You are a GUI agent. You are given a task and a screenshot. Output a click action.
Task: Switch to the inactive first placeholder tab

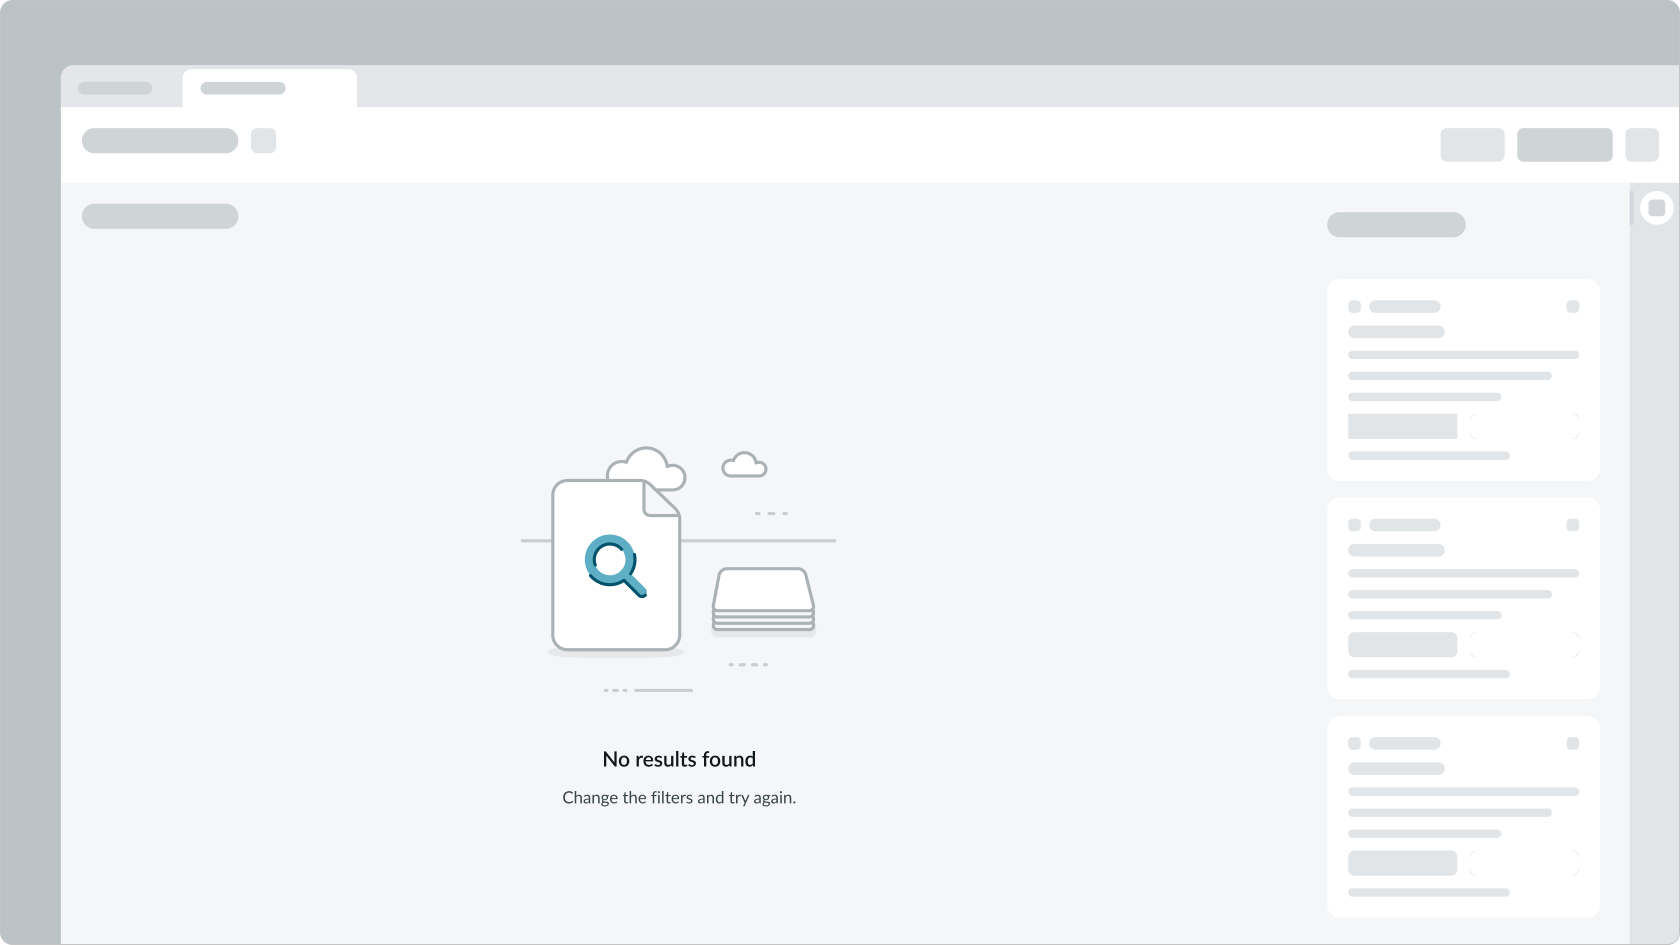[115, 88]
